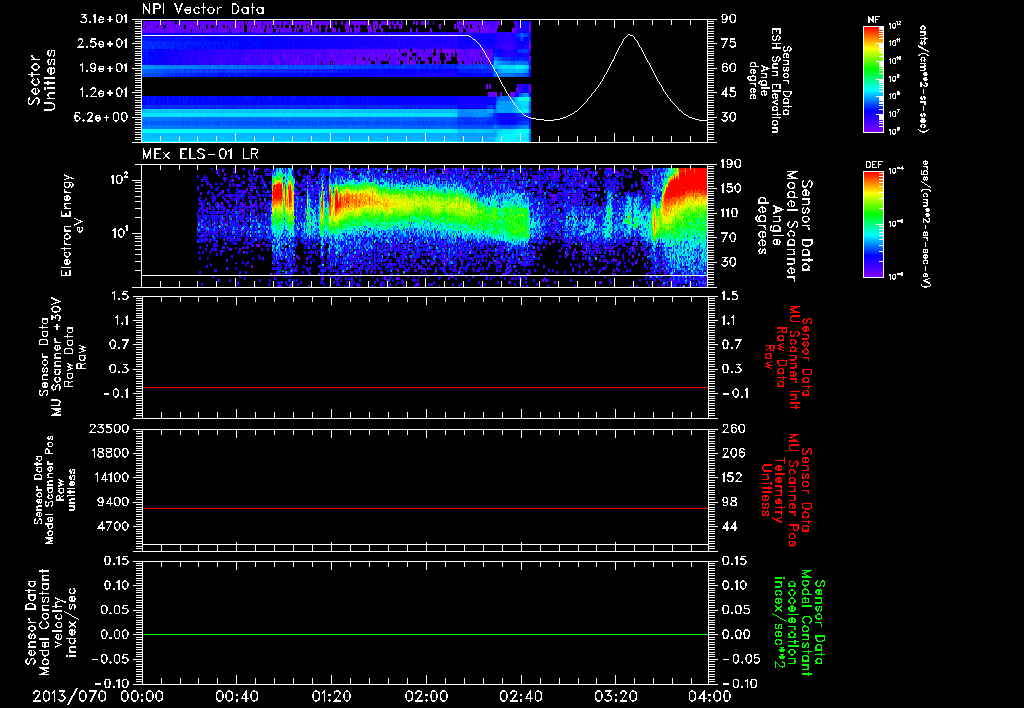Click the 'Sector Unitless' axis title
The width and height of the screenshot is (1024, 708).
tap(42, 80)
